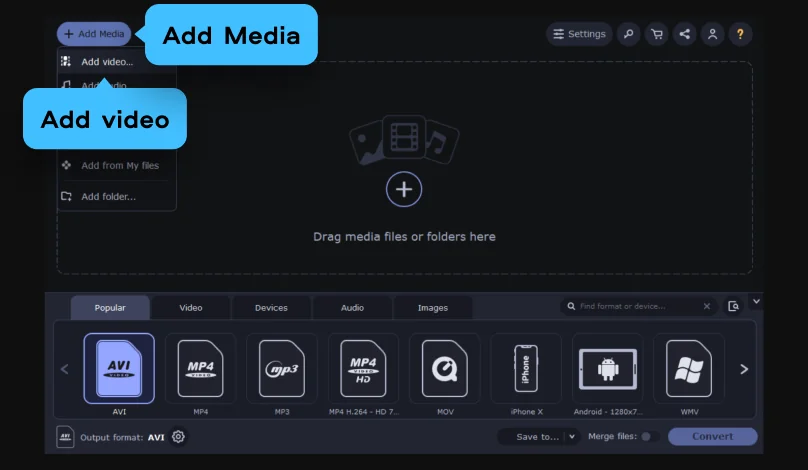Screen dimensions: 808x470
Task: Switch to the Audio tab
Action: 352,308
